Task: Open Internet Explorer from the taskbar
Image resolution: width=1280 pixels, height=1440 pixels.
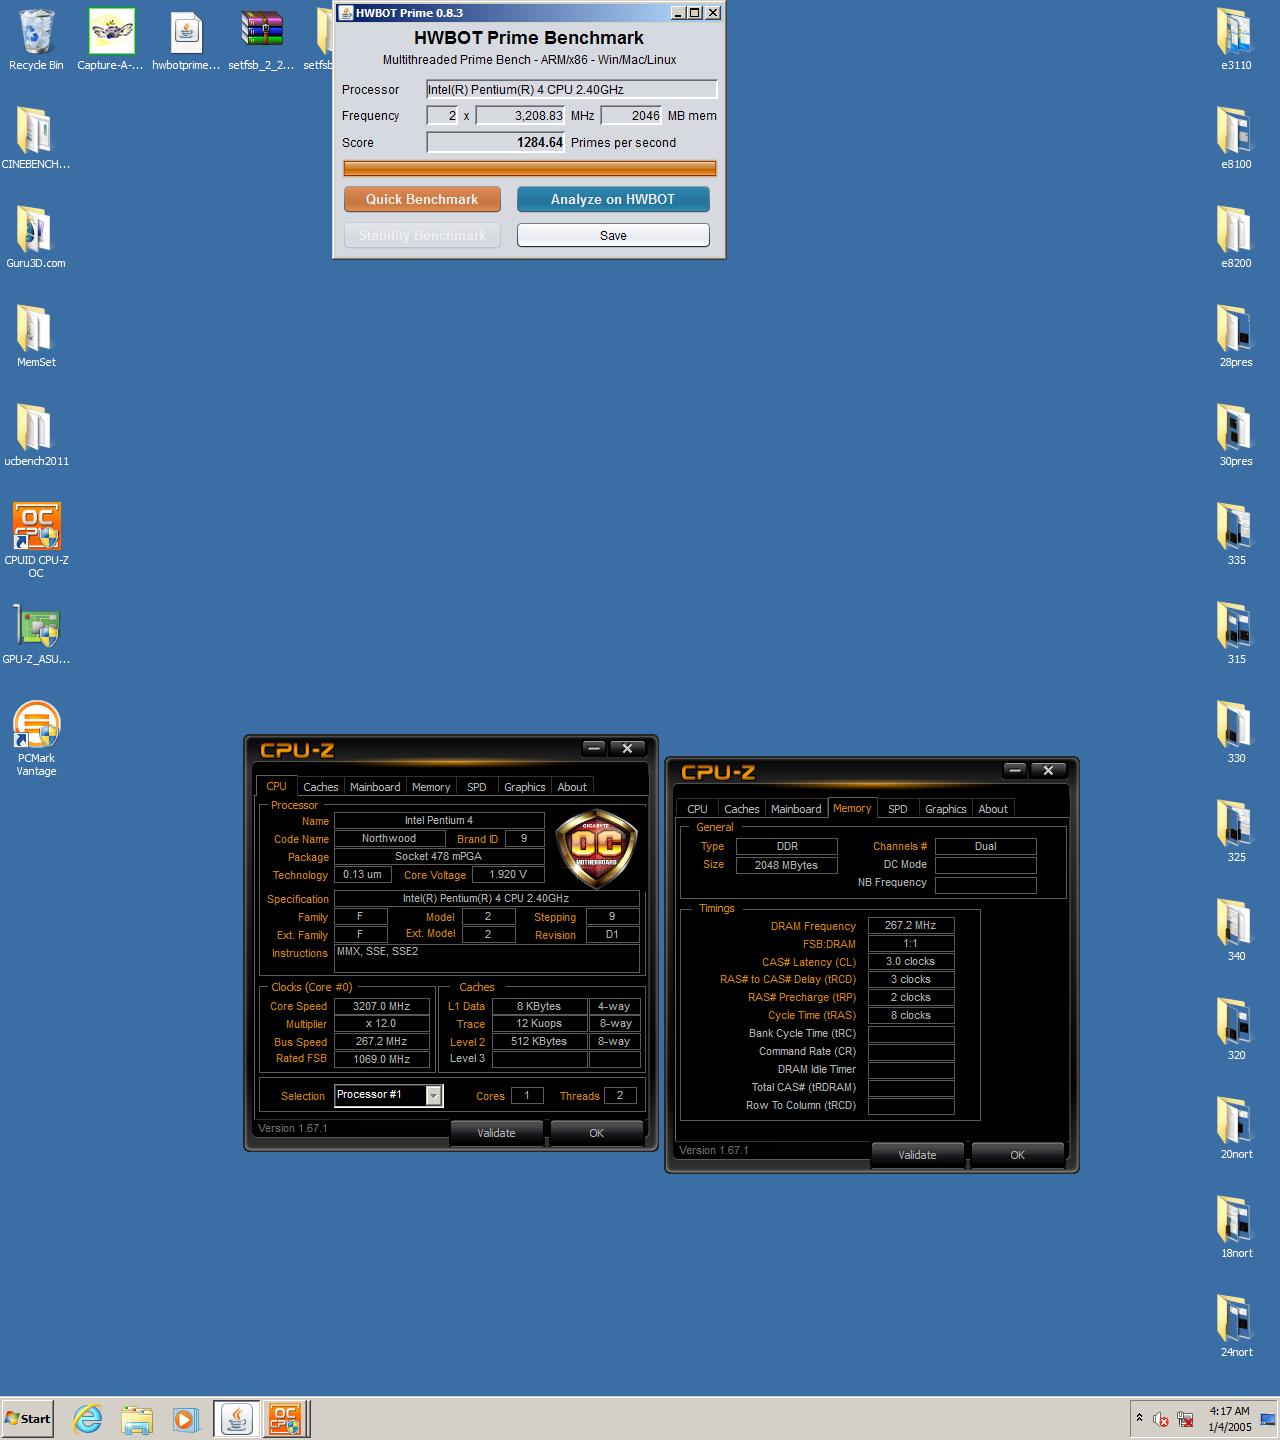Action: pyautogui.click(x=88, y=1418)
